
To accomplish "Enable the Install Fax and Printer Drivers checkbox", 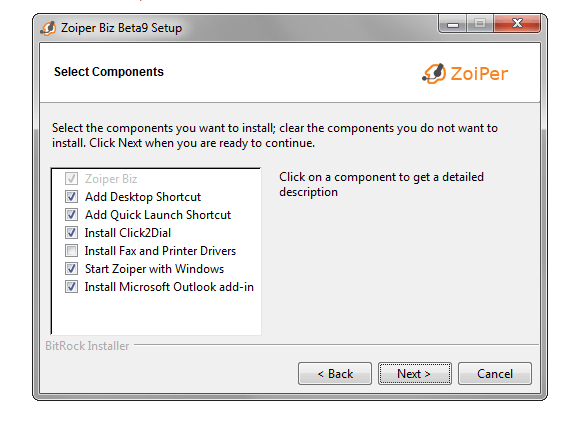I will pyautogui.click(x=71, y=251).
